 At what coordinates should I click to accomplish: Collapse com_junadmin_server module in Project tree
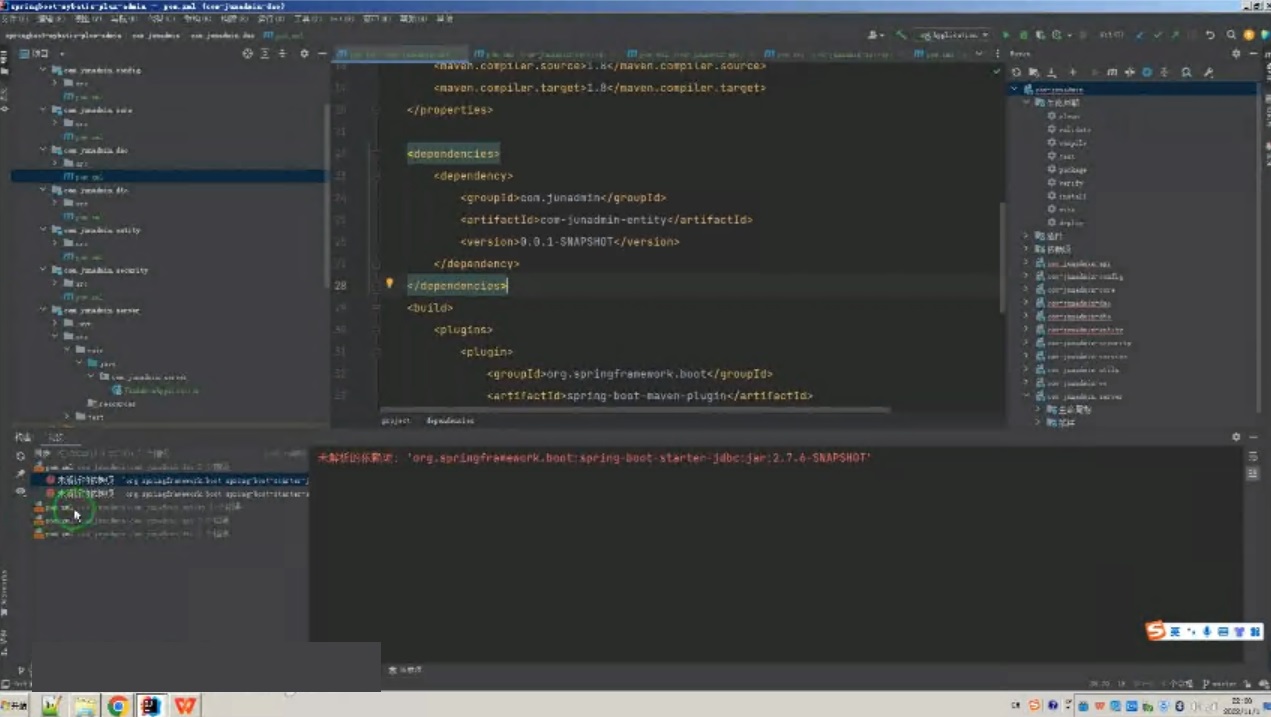[43, 310]
